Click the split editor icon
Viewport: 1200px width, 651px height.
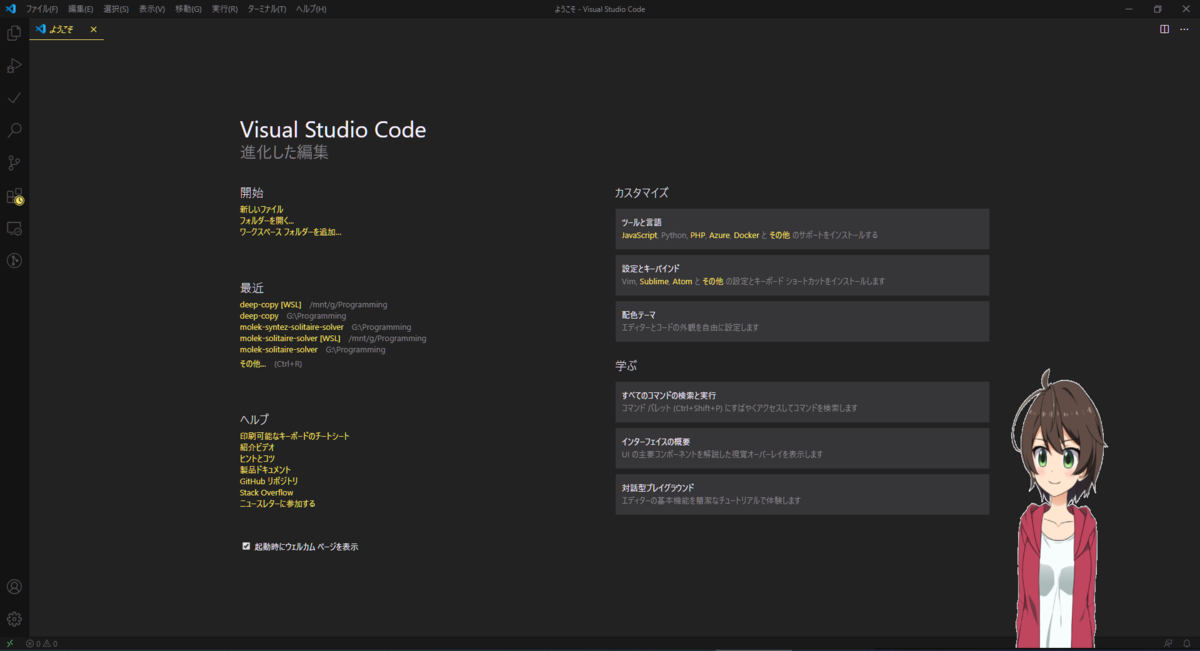[1164, 29]
